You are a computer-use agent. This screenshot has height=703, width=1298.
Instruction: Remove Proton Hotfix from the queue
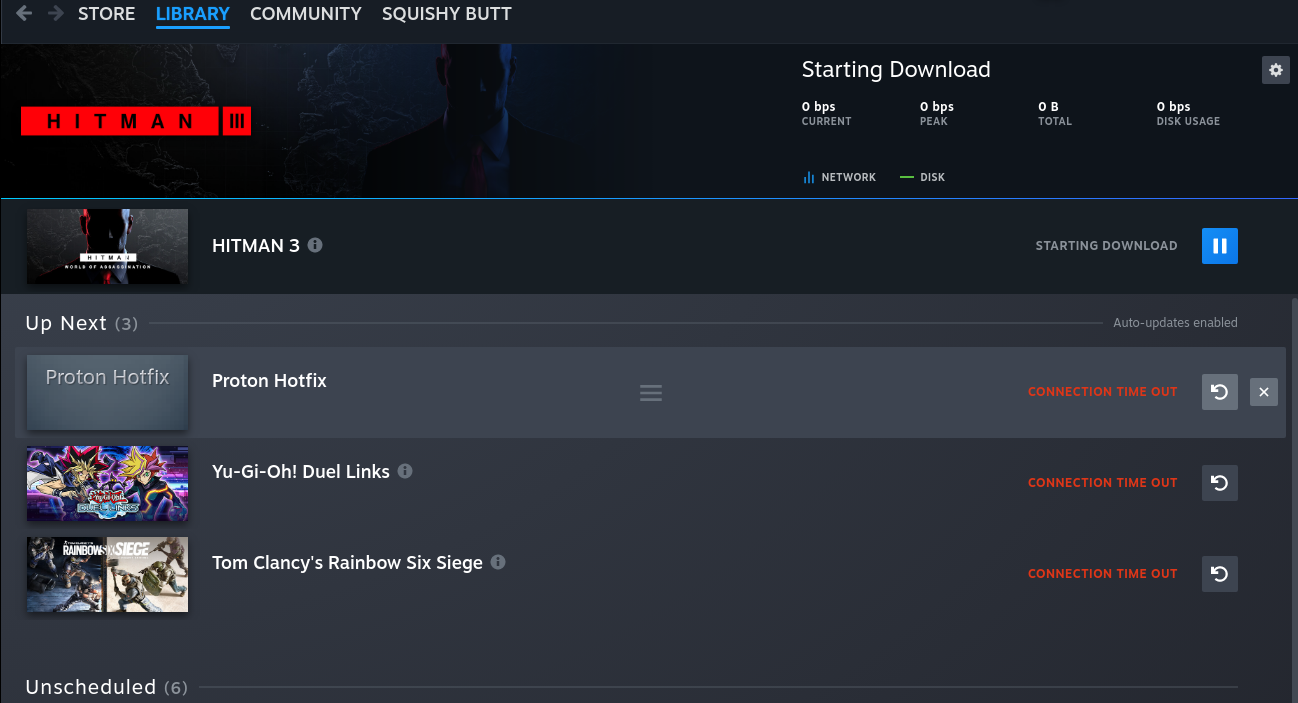(1263, 391)
